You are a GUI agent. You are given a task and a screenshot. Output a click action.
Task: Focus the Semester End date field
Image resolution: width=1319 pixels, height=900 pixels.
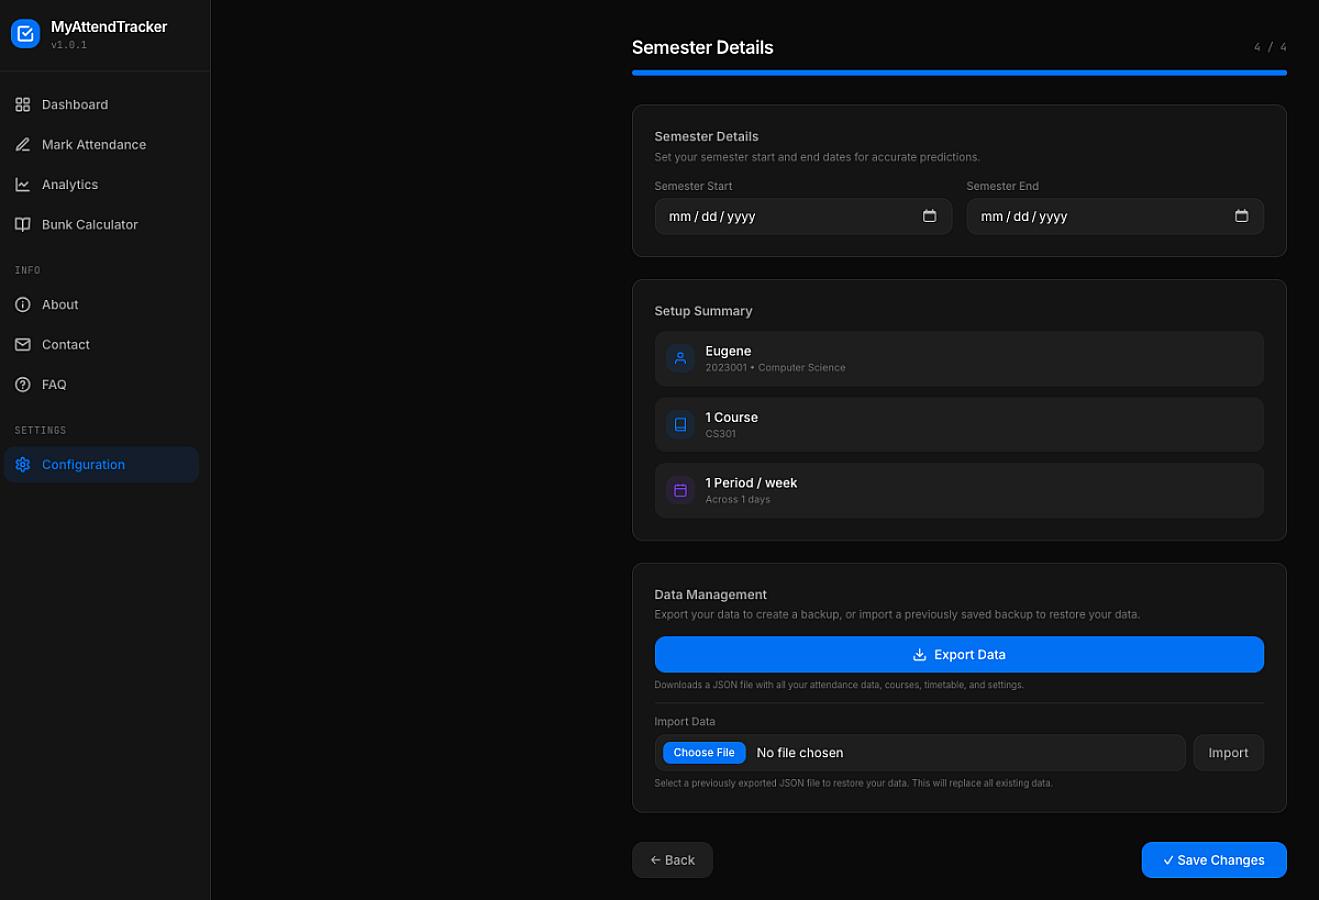point(1115,216)
